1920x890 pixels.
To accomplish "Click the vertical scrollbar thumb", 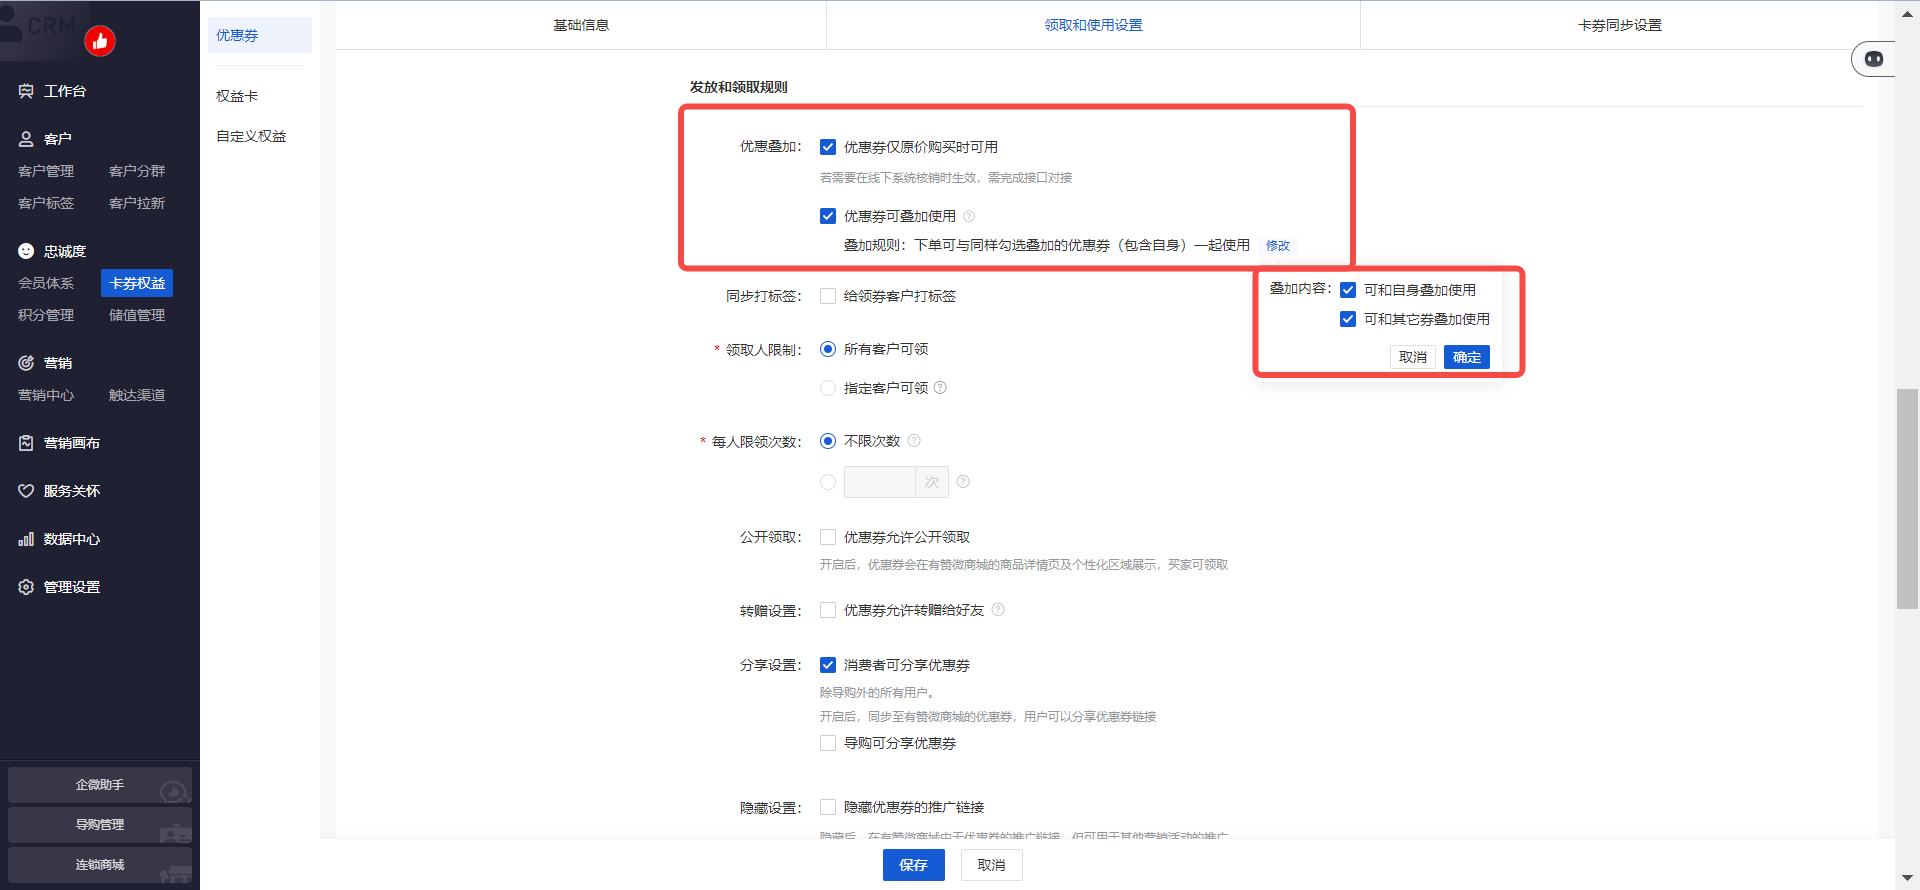I will (x=1907, y=498).
